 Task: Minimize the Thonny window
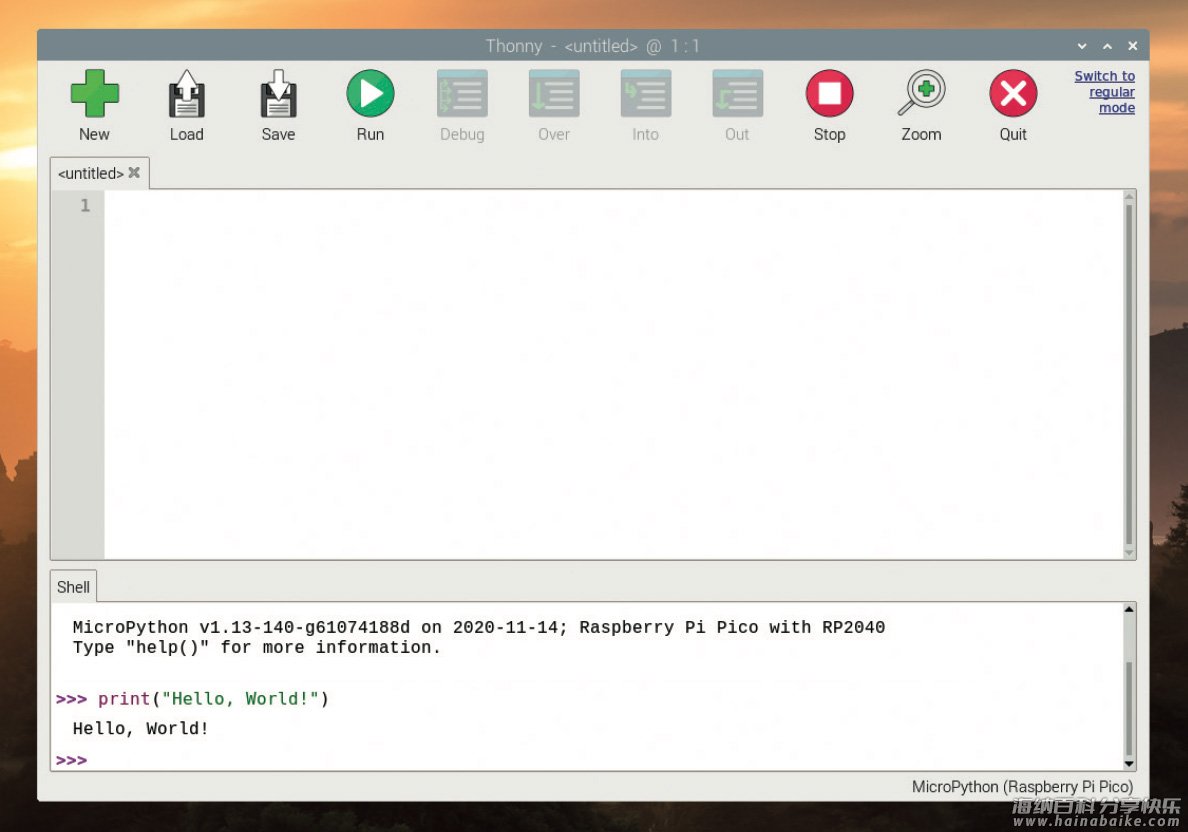pyautogui.click(x=1082, y=46)
